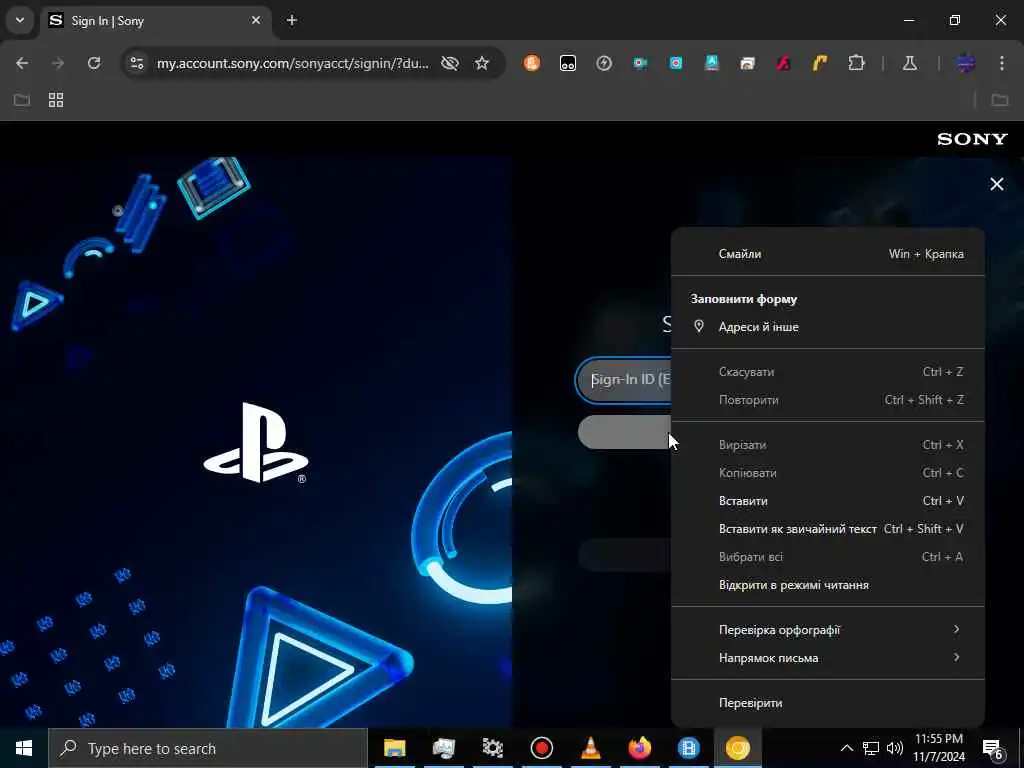Open the computer monitor app in taskbar
Image resolution: width=1024 pixels, height=768 pixels.
point(443,748)
